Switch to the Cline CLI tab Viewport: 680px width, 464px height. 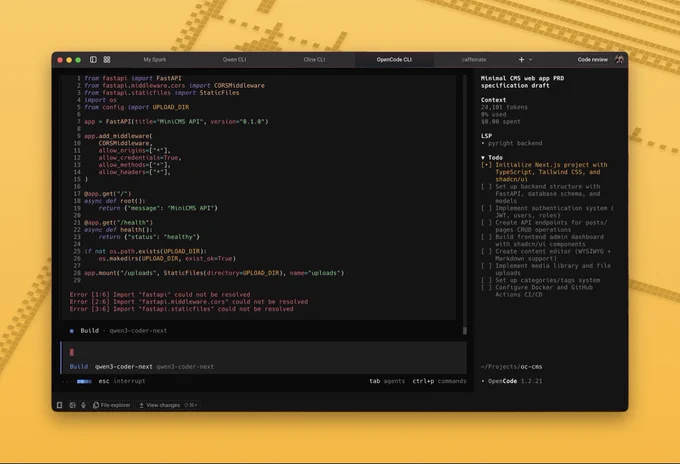[x=314, y=59]
